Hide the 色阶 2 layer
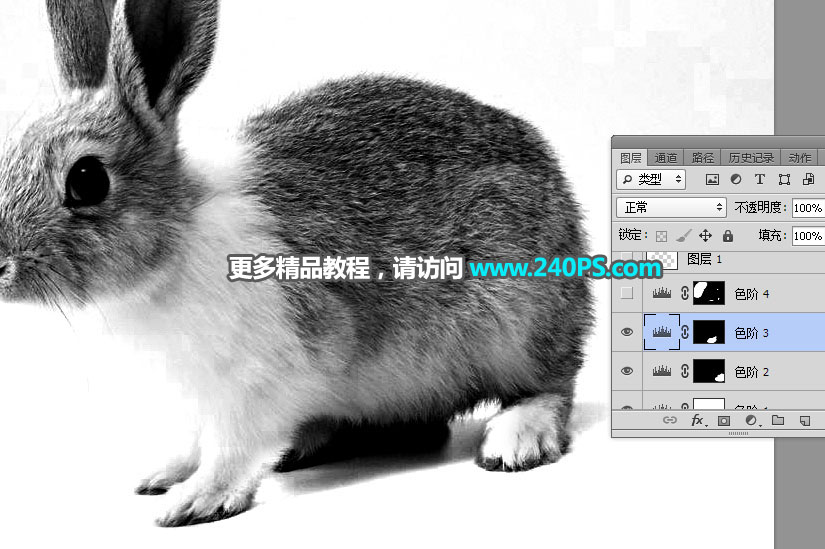Screen dimensions: 825x549 (x=627, y=371)
